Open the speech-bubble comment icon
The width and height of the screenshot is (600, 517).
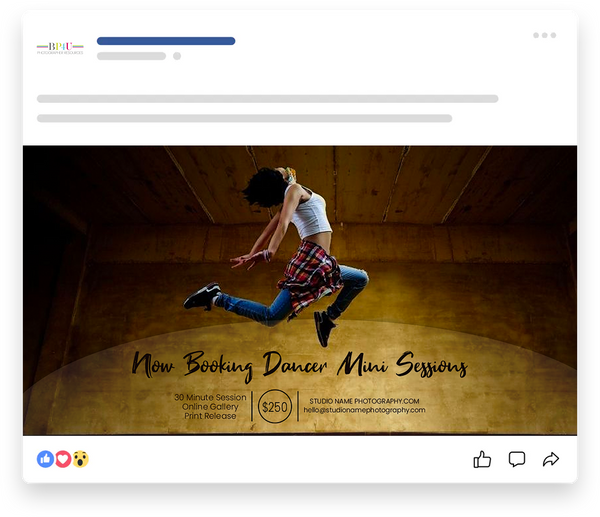point(517,459)
